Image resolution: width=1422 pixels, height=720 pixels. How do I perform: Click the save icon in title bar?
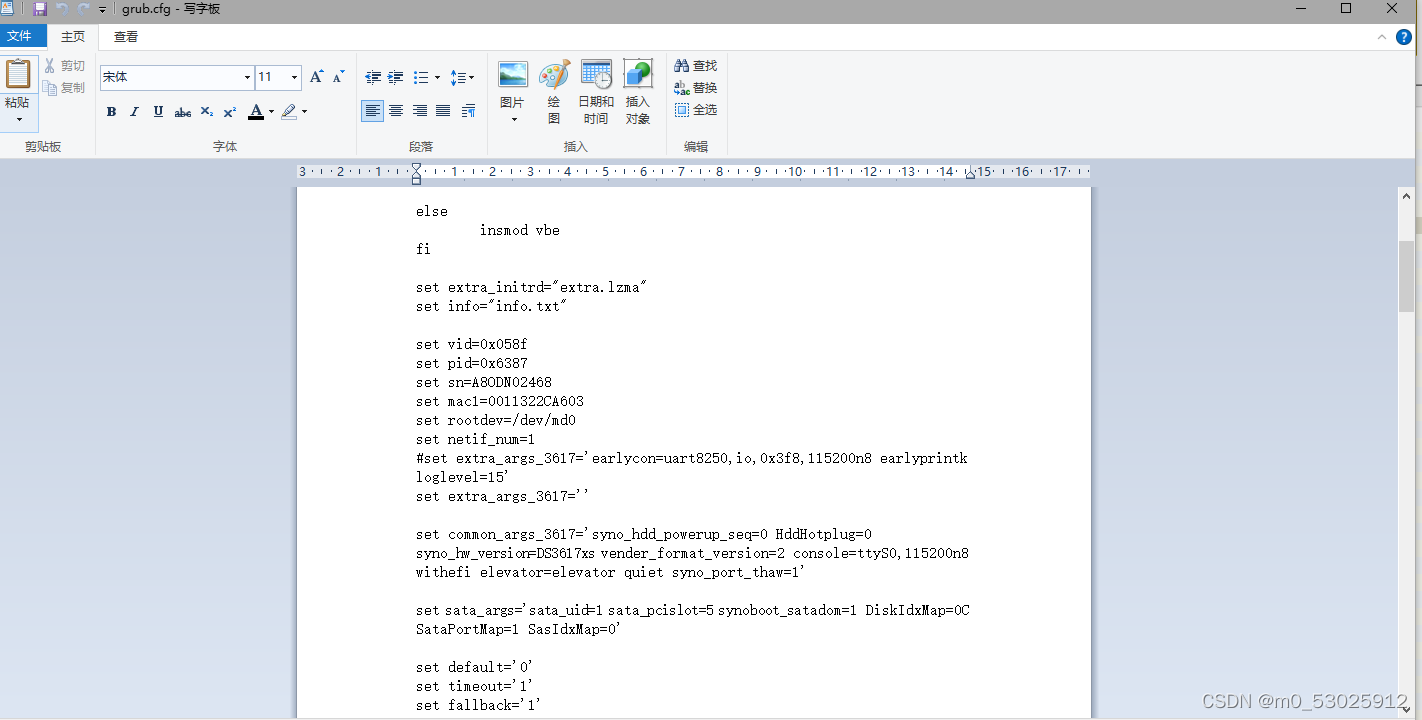pyautogui.click(x=40, y=9)
